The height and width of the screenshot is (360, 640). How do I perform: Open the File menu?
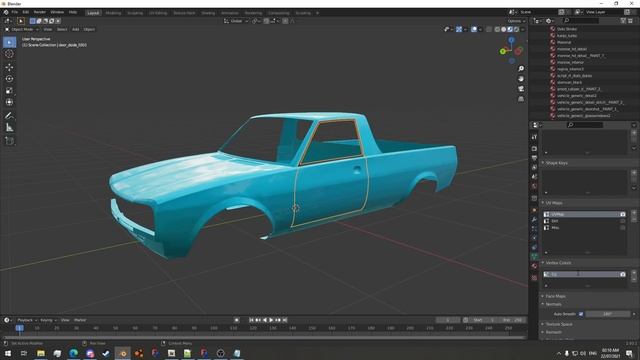coord(15,12)
